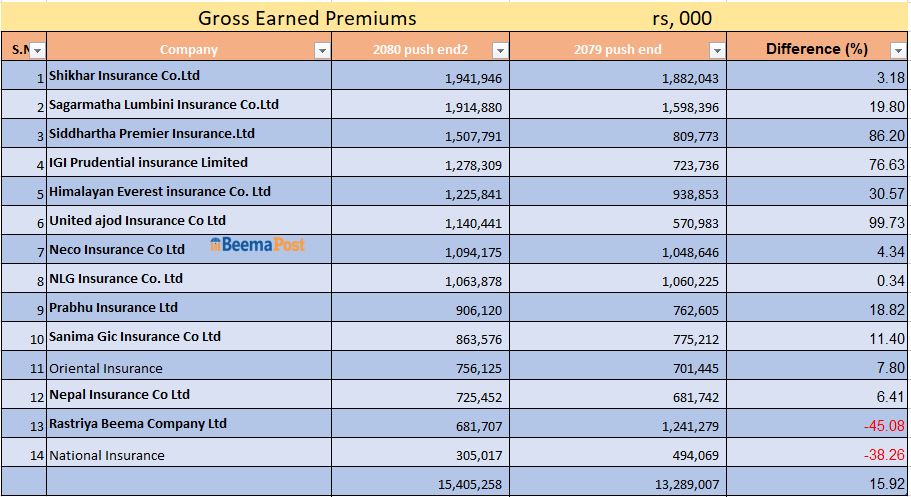
Task: Click the Beema Post watermark logo
Action: pos(258,244)
